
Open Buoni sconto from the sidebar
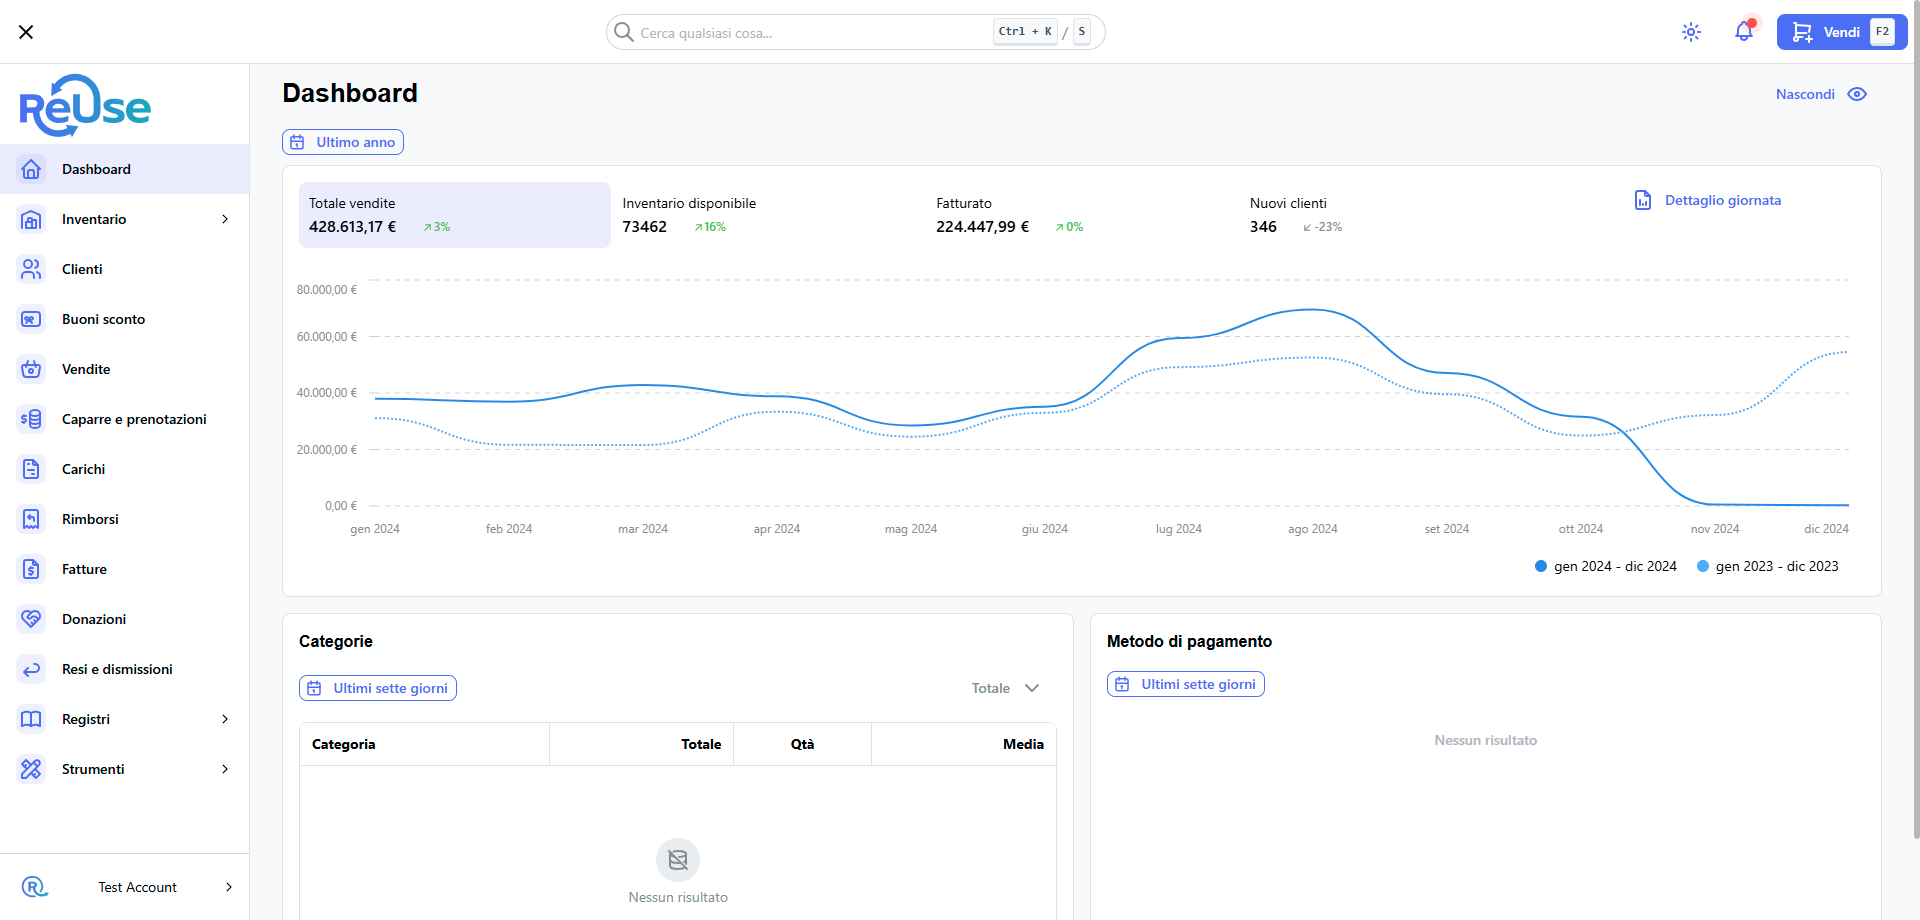pyautogui.click(x=103, y=319)
